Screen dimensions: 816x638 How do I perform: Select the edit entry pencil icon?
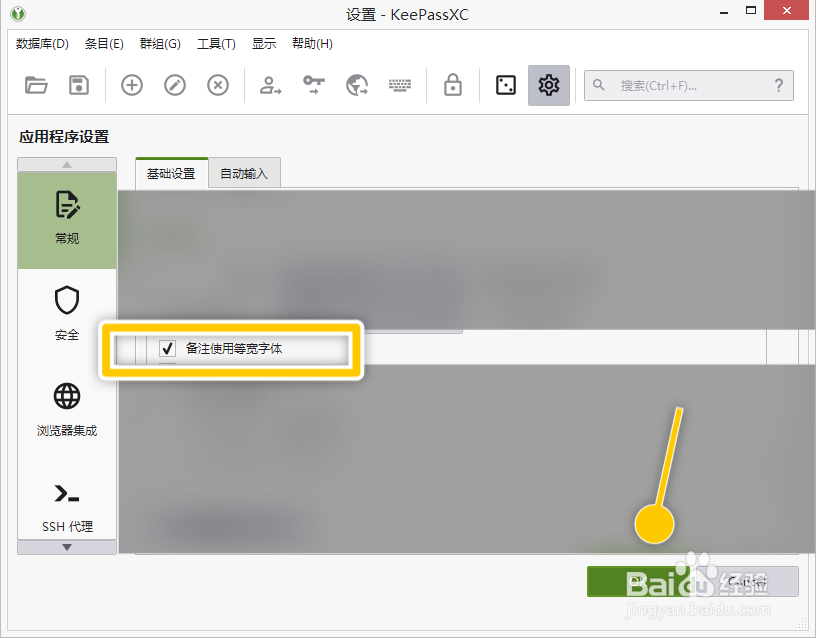[174, 85]
